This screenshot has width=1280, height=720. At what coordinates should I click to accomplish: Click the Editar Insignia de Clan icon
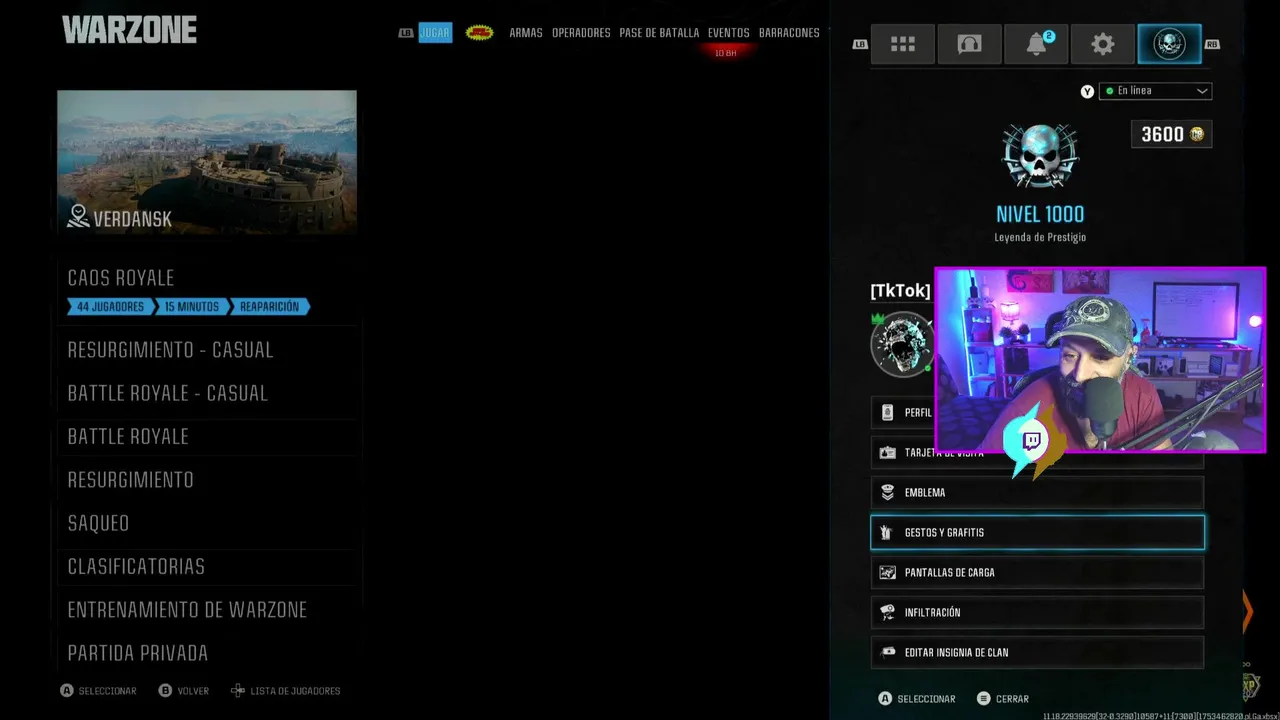(x=887, y=652)
